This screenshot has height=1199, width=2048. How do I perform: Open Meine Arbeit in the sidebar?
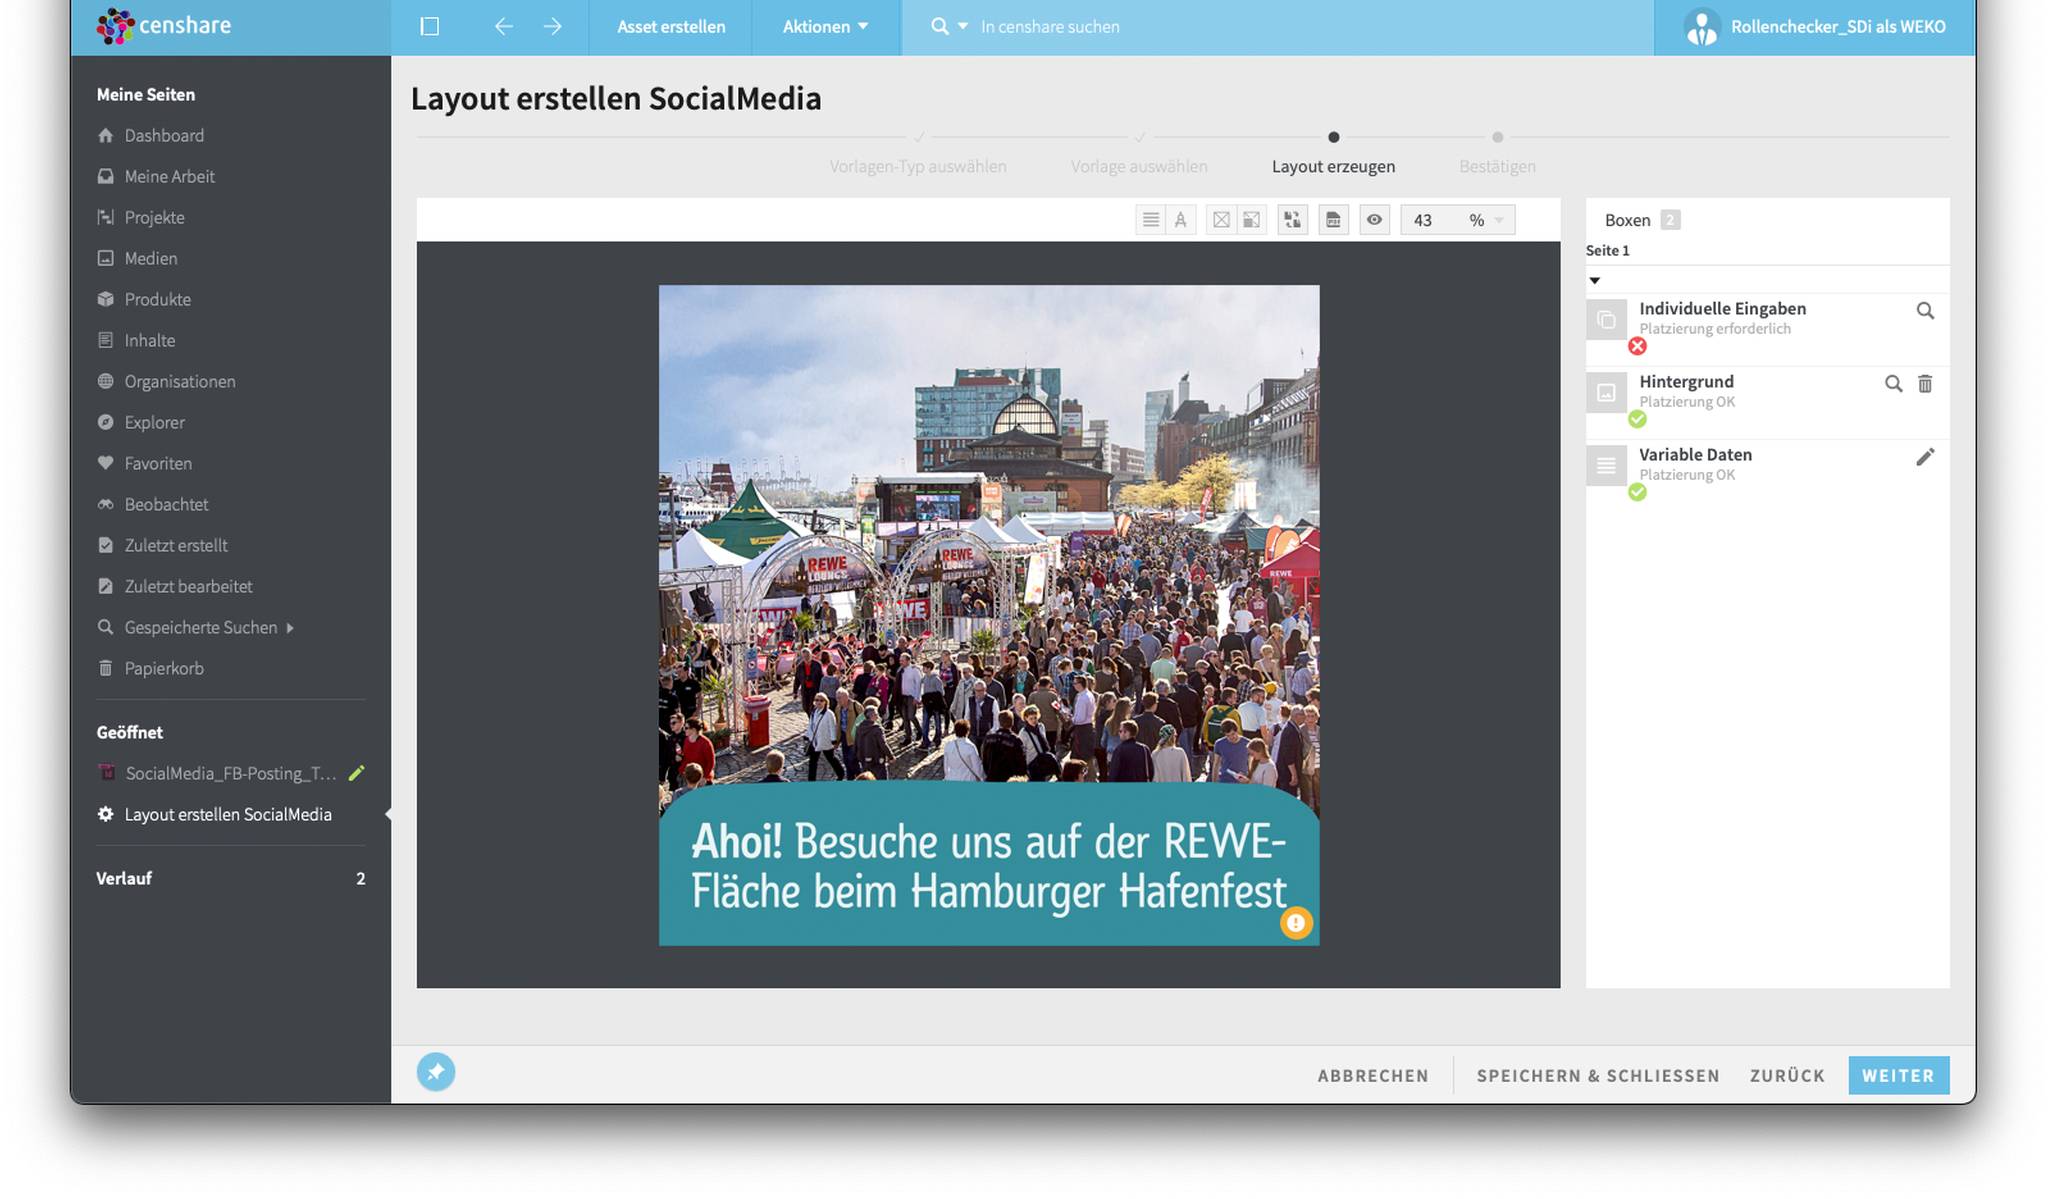(x=169, y=177)
